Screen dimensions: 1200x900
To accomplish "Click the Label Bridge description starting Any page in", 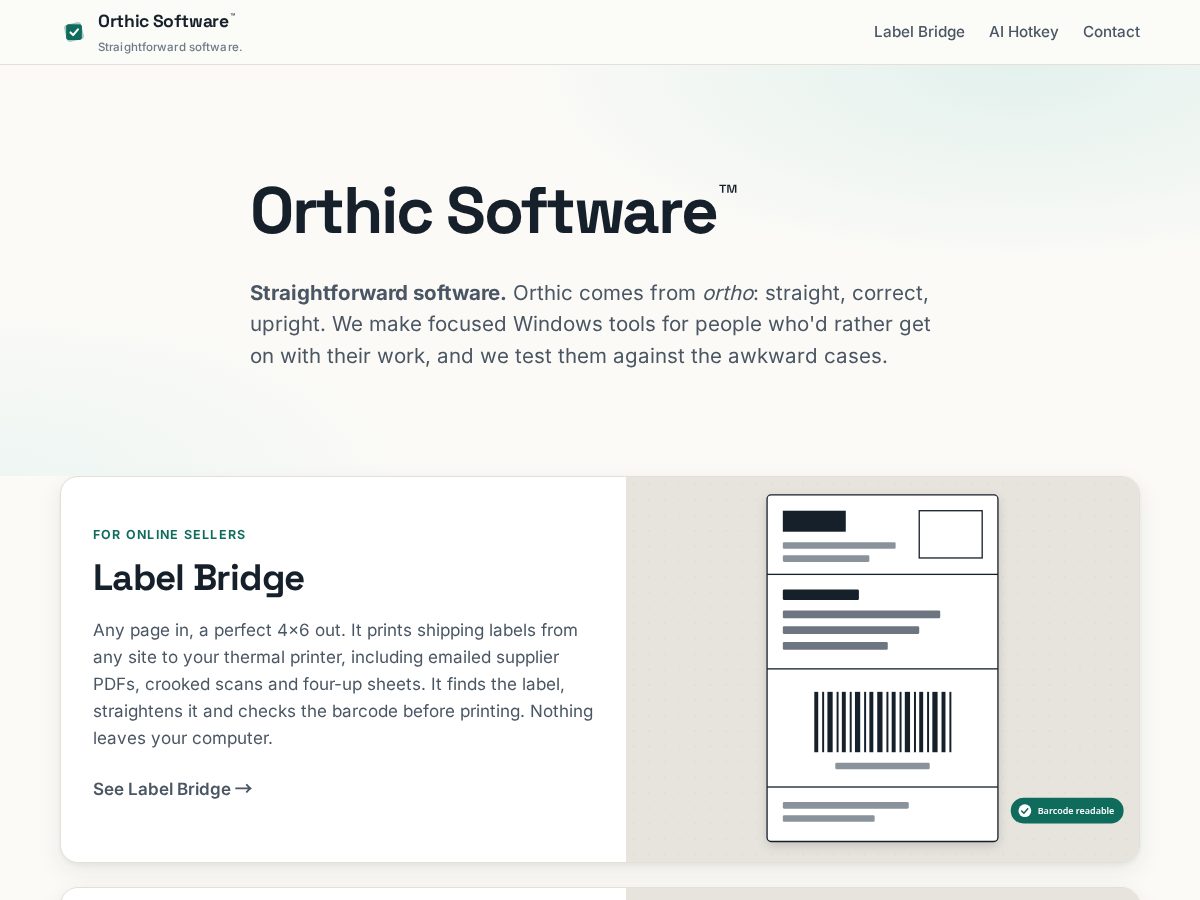I will pyautogui.click(x=343, y=684).
